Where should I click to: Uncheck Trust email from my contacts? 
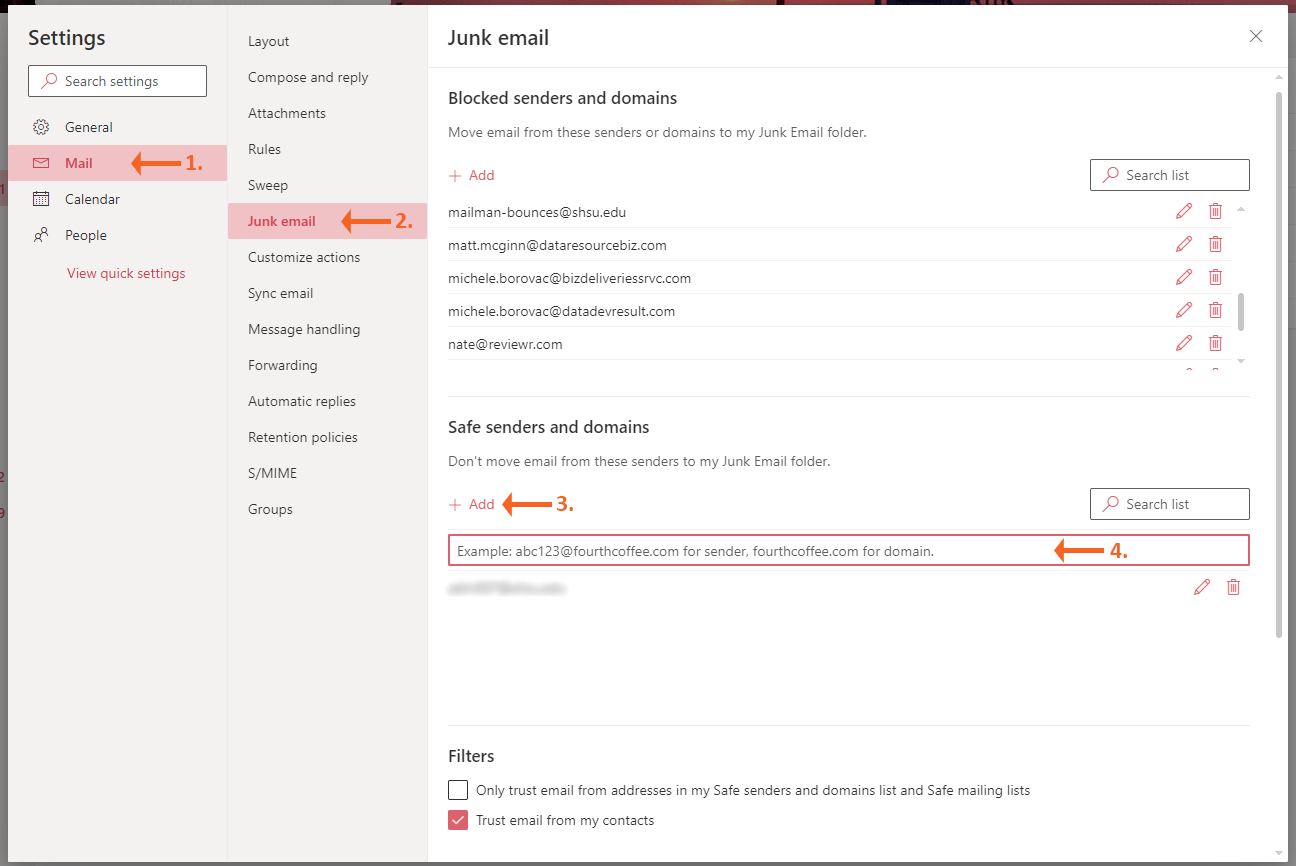(x=457, y=819)
